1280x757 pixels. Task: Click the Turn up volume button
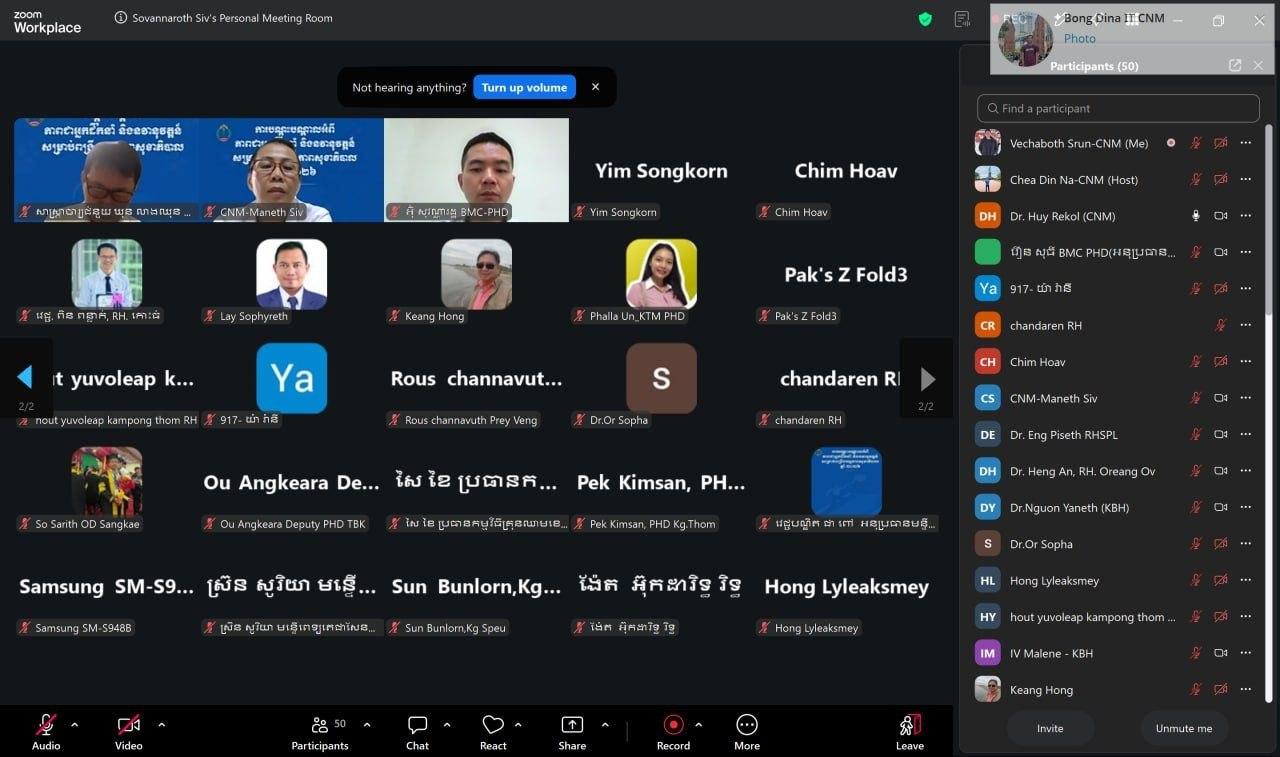click(524, 87)
